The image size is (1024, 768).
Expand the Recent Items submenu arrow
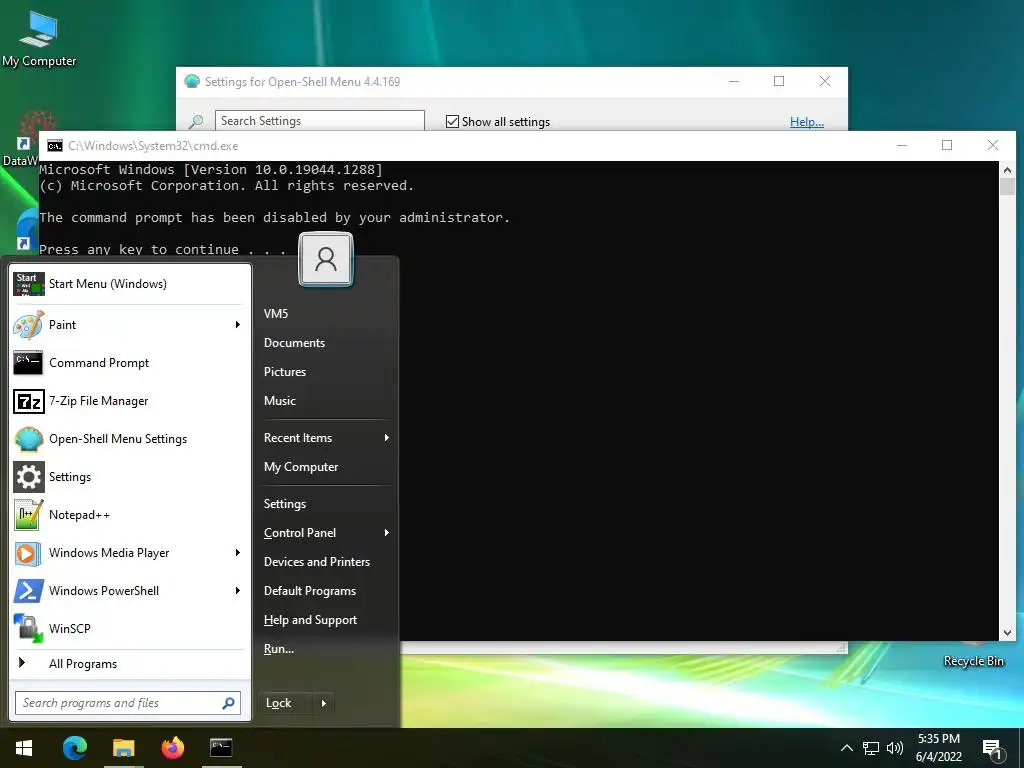(387, 438)
